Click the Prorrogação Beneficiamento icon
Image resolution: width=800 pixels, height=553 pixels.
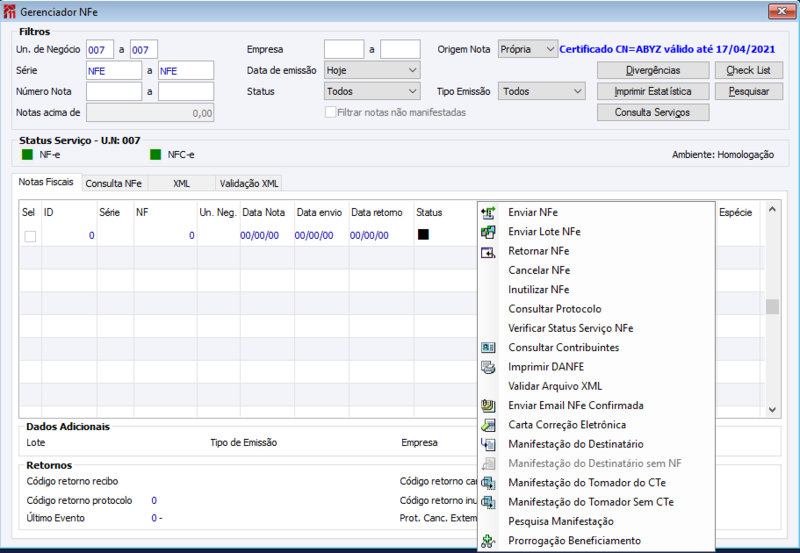tap(488, 541)
